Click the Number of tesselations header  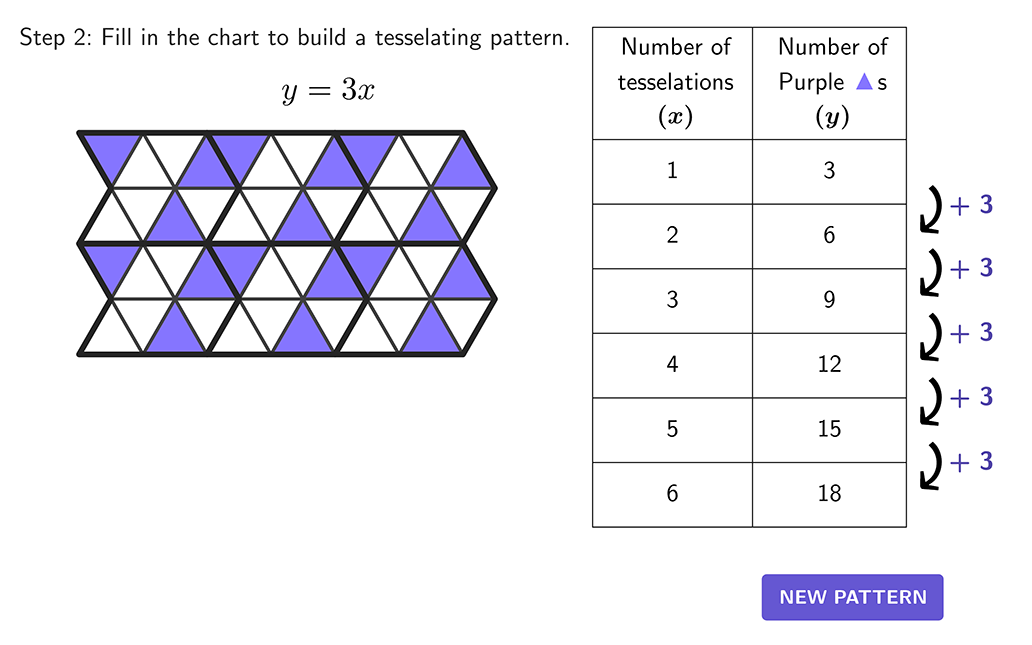click(672, 83)
